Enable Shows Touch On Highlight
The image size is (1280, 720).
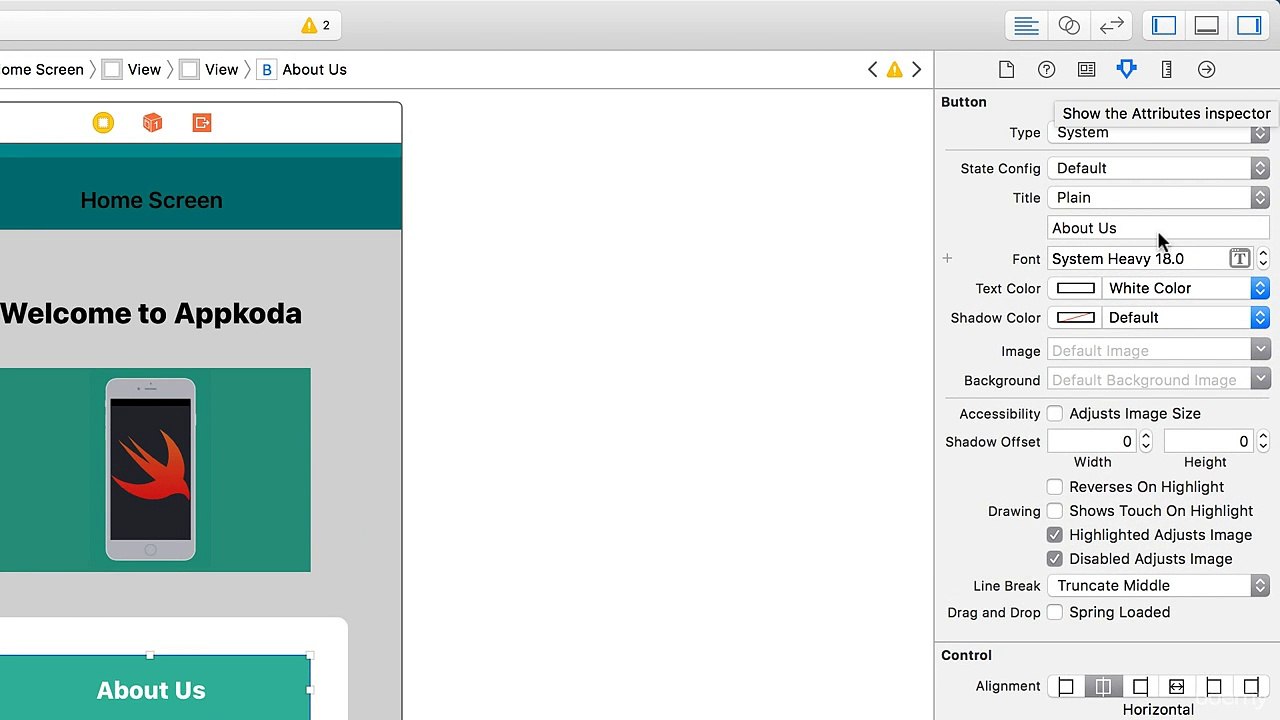pyautogui.click(x=1054, y=511)
